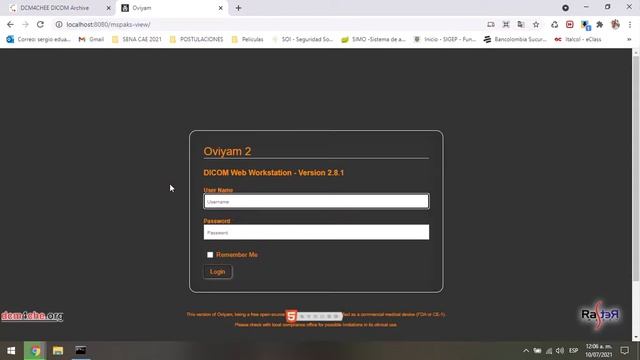Show hidden system tray icons
640x360 pixels.
pyautogui.click(x=526, y=351)
